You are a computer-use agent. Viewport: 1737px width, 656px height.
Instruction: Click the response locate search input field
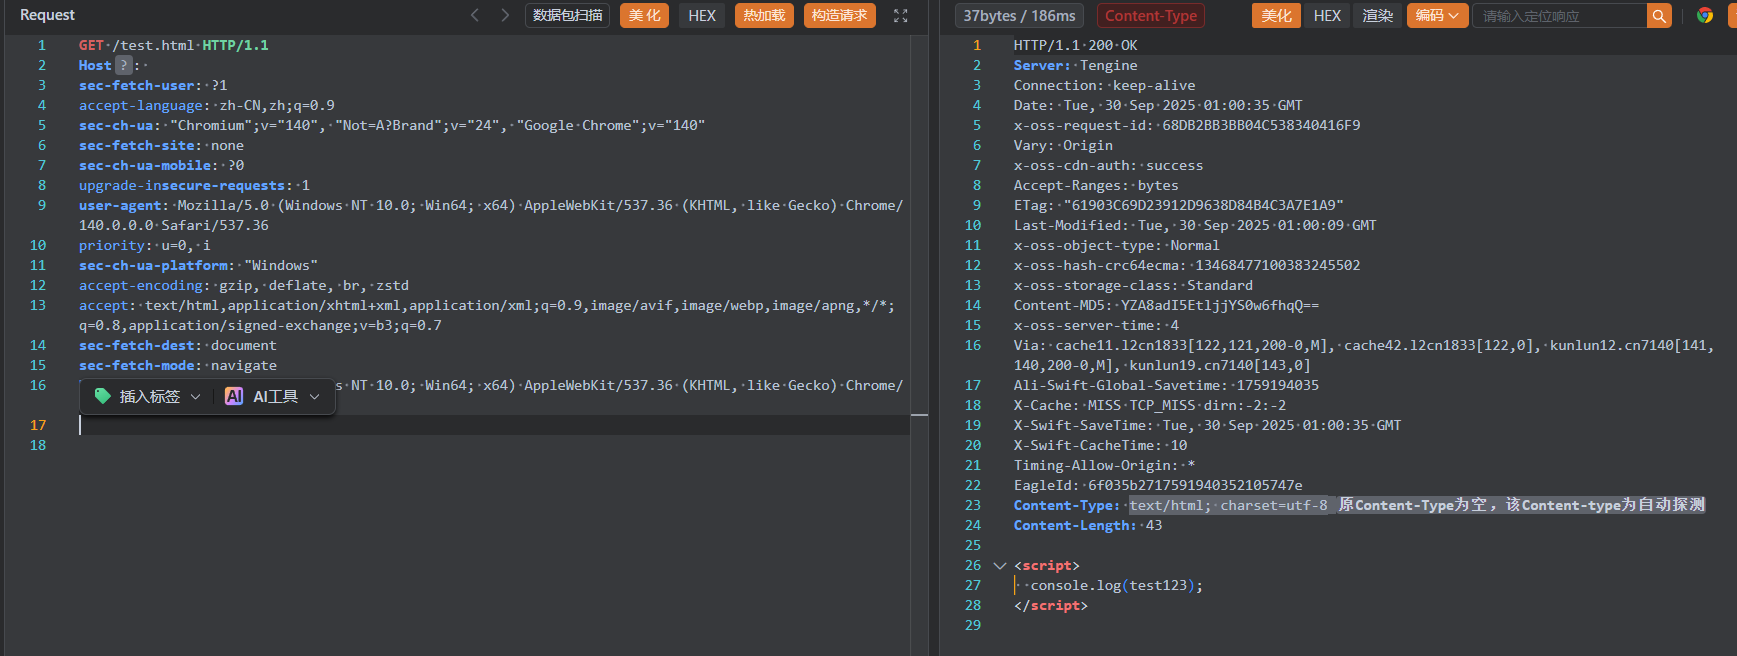pos(1558,16)
